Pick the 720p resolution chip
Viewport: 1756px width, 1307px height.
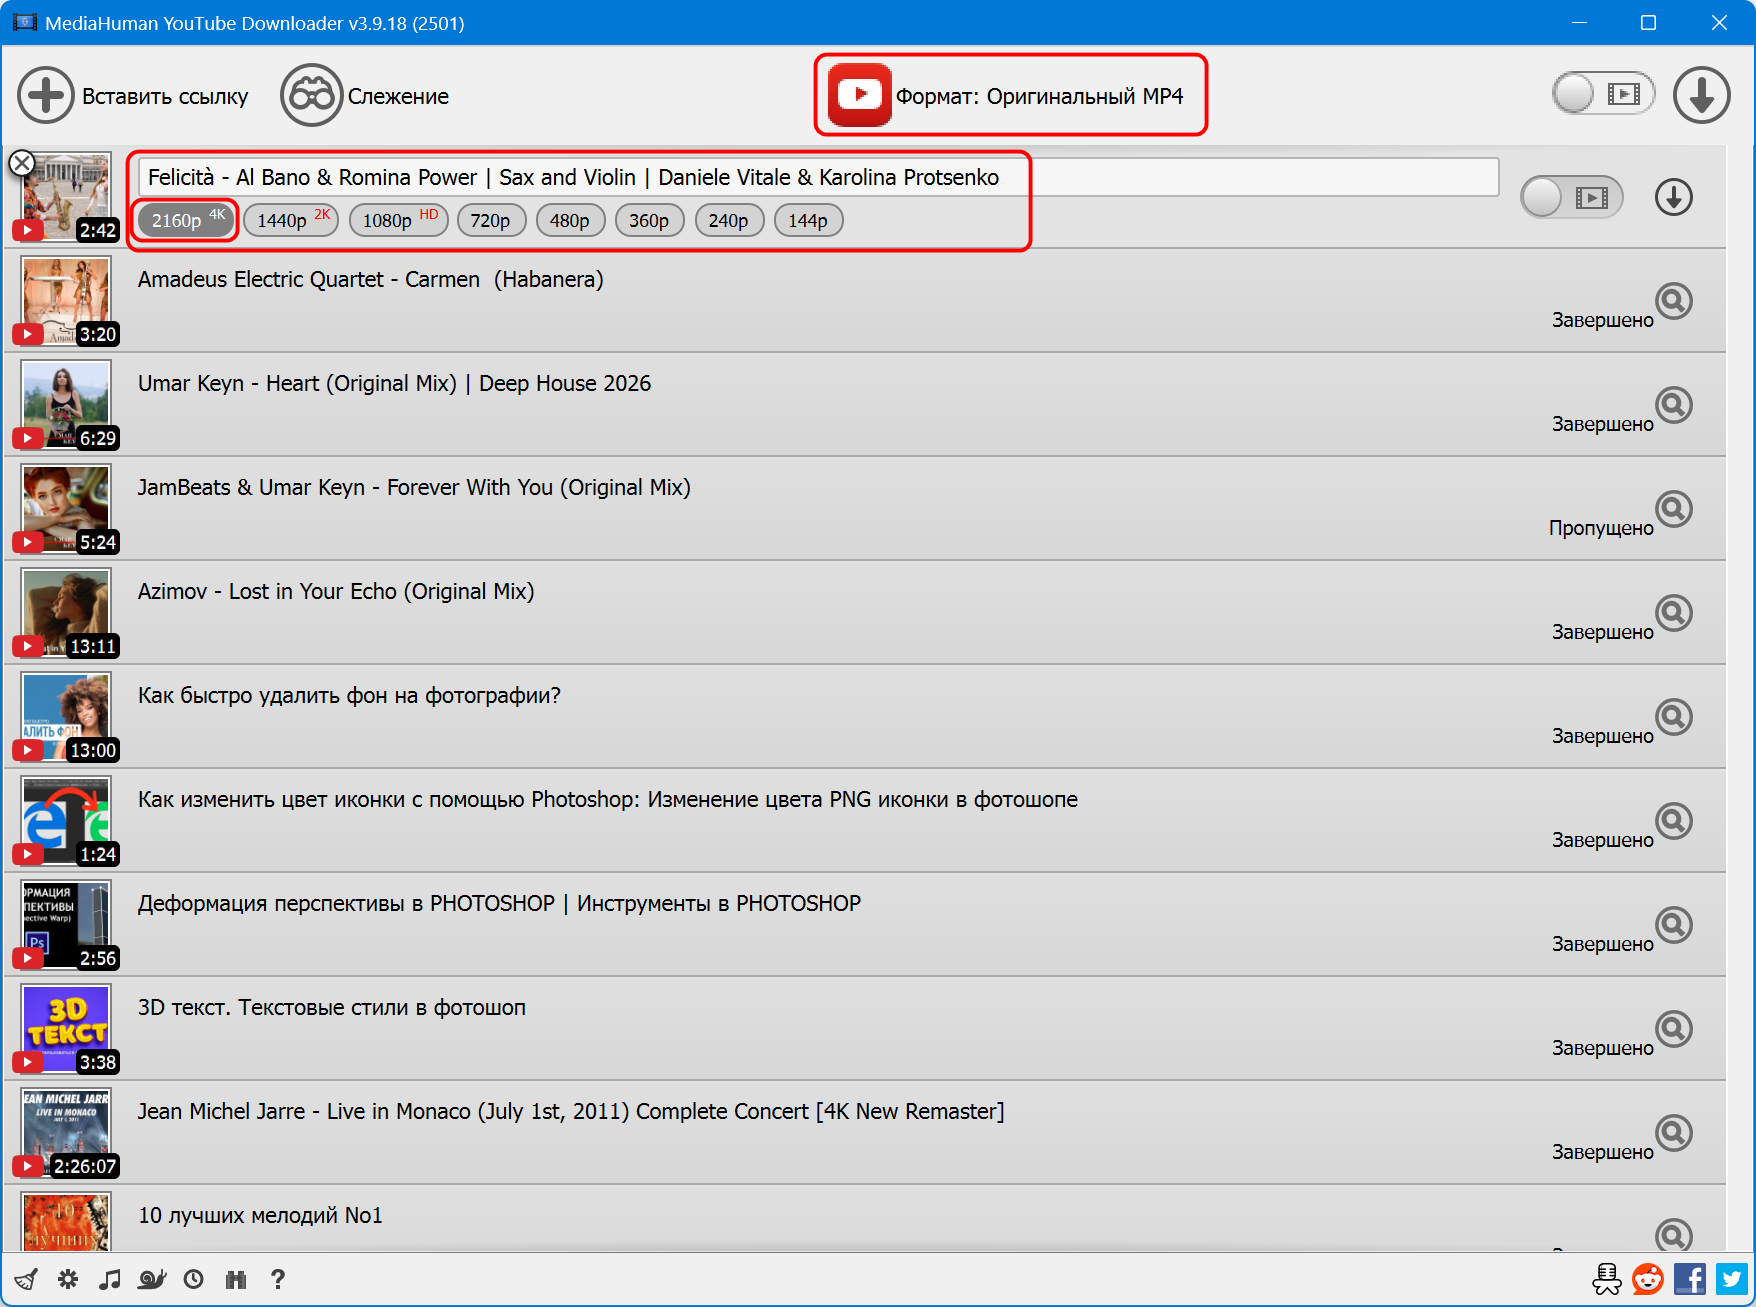point(490,220)
